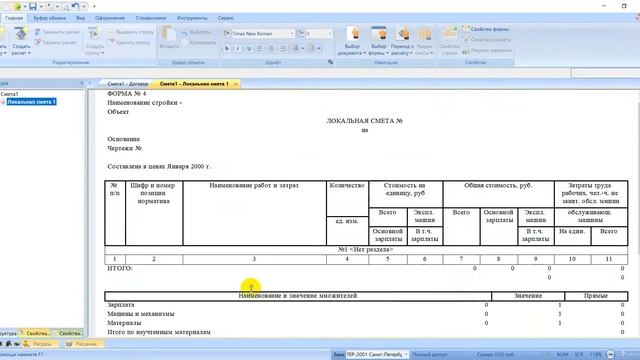Click Вырезать in the clipboard group

(197, 32)
